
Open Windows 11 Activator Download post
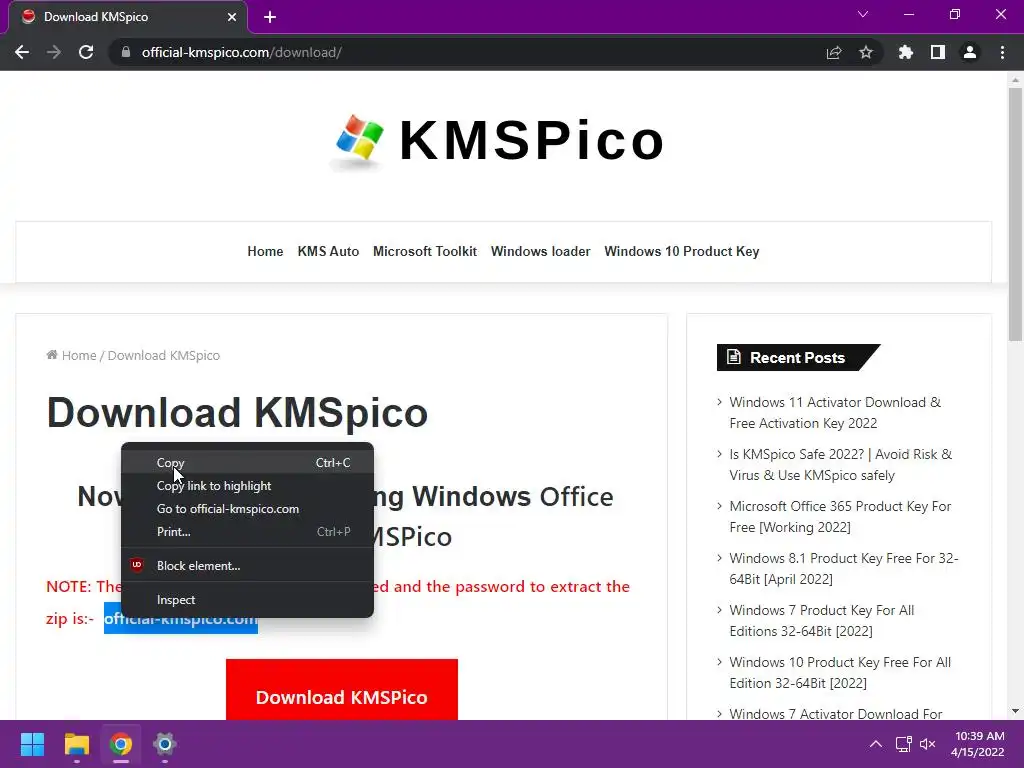click(835, 413)
